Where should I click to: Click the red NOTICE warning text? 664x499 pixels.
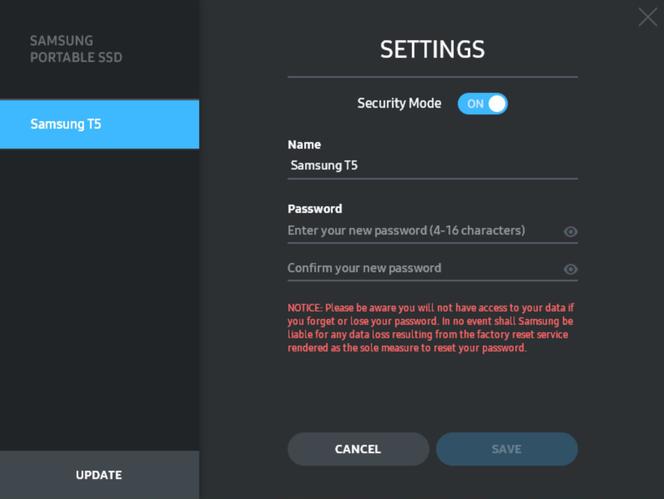pos(430,328)
